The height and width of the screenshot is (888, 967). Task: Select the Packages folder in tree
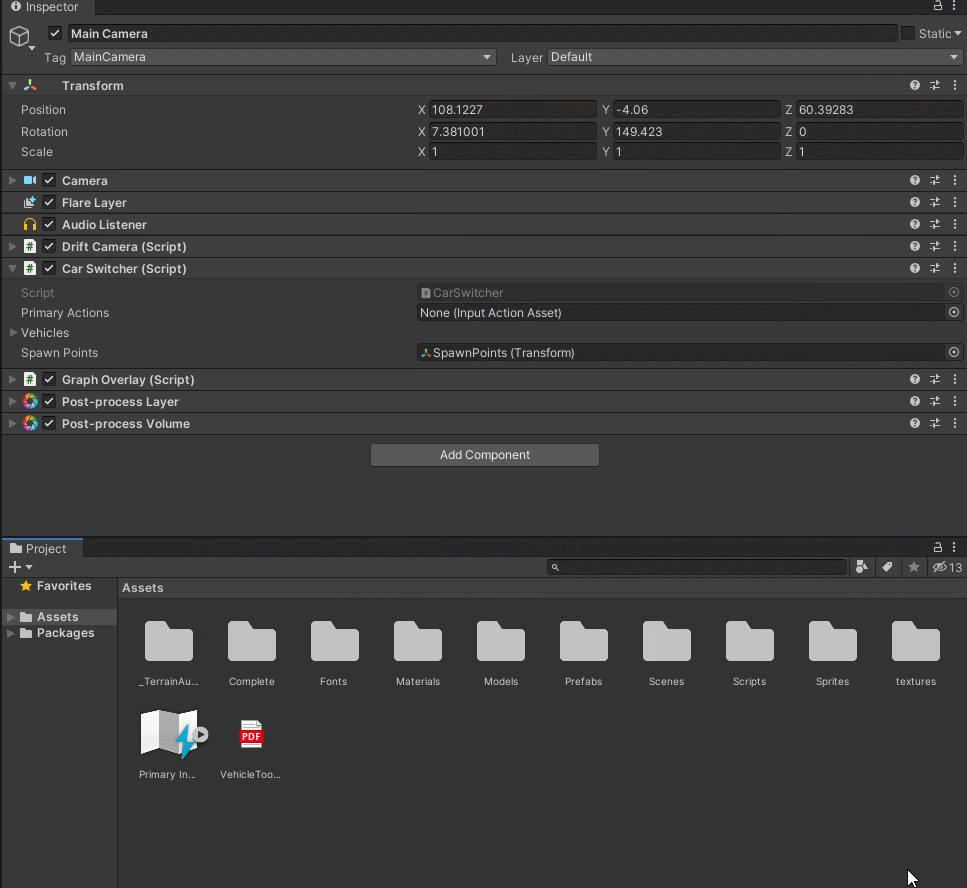[x=65, y=633]
